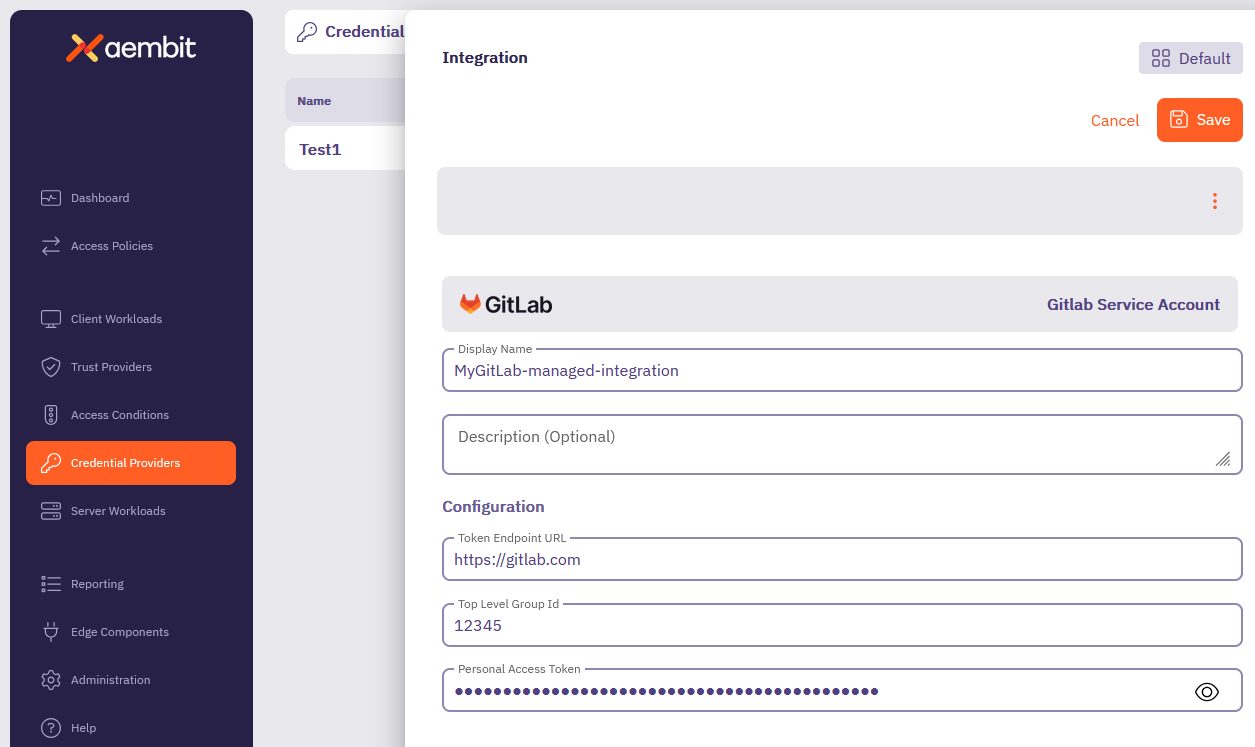
Task: Click into the Personal Access Token field
Action: click(x=842, y=690)
